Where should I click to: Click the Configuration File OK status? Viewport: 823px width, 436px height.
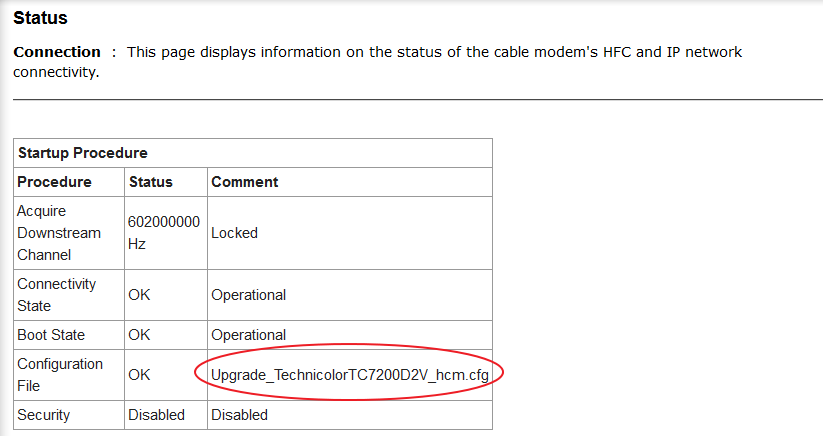(x=139, y=374)
